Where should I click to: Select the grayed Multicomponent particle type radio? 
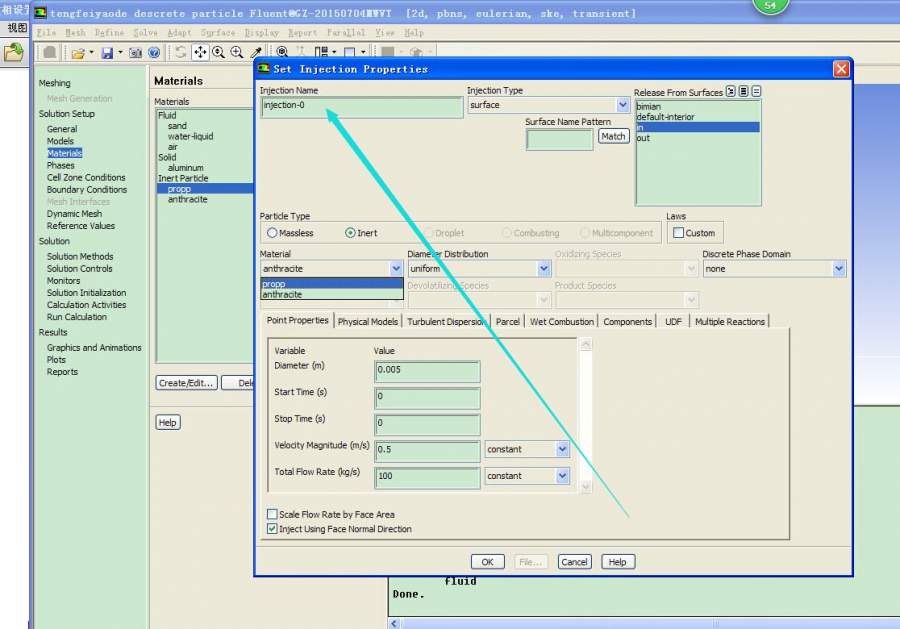tap(584, 233)
